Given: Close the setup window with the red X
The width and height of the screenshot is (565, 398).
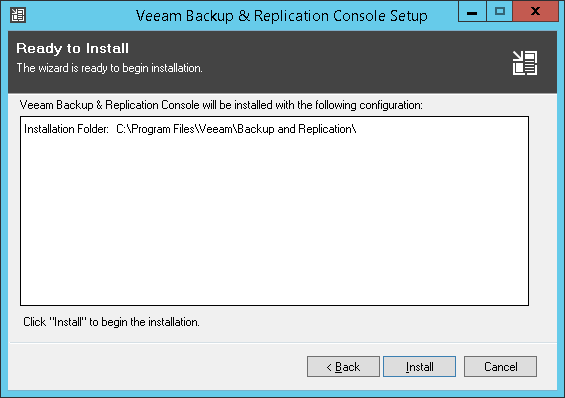Looking at the screenshot, I should click(x=535, y=12).
